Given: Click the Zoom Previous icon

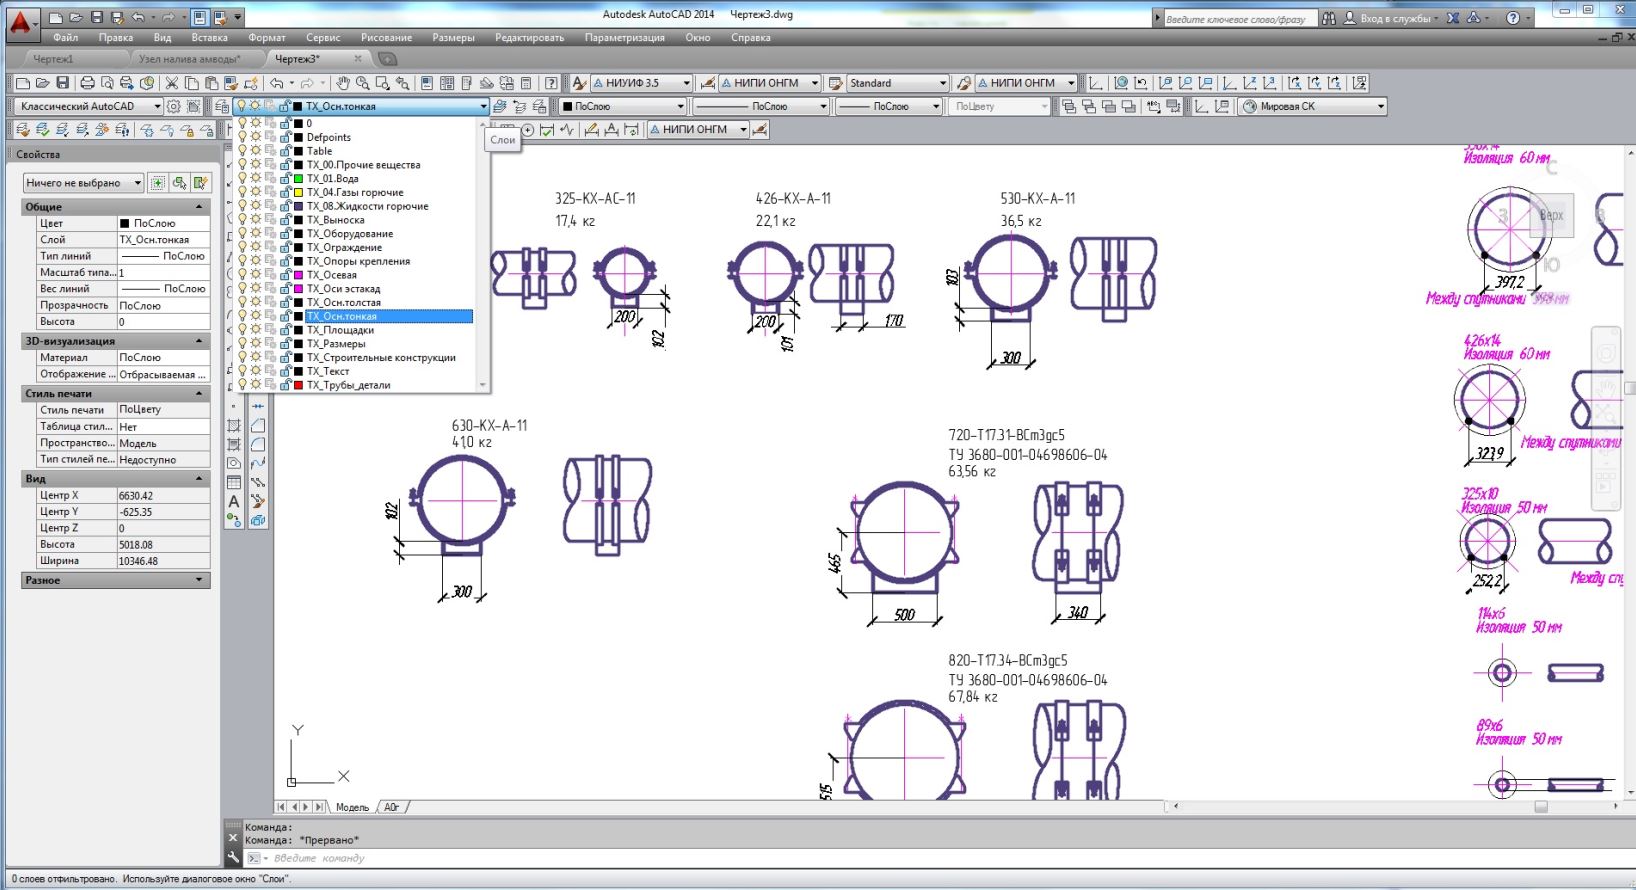Looking at the screenshot, I should click(x=403, y=83).
